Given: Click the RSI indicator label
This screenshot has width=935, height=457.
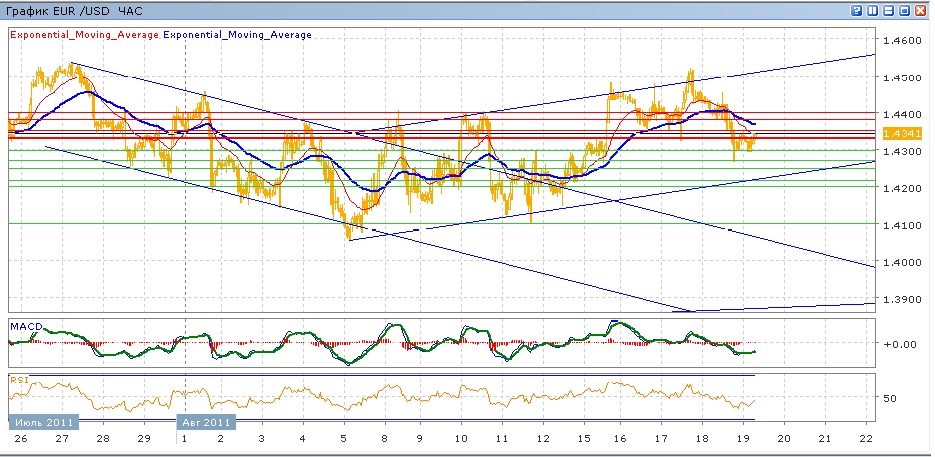Looking at the screenshot, I should click(18, 379).
